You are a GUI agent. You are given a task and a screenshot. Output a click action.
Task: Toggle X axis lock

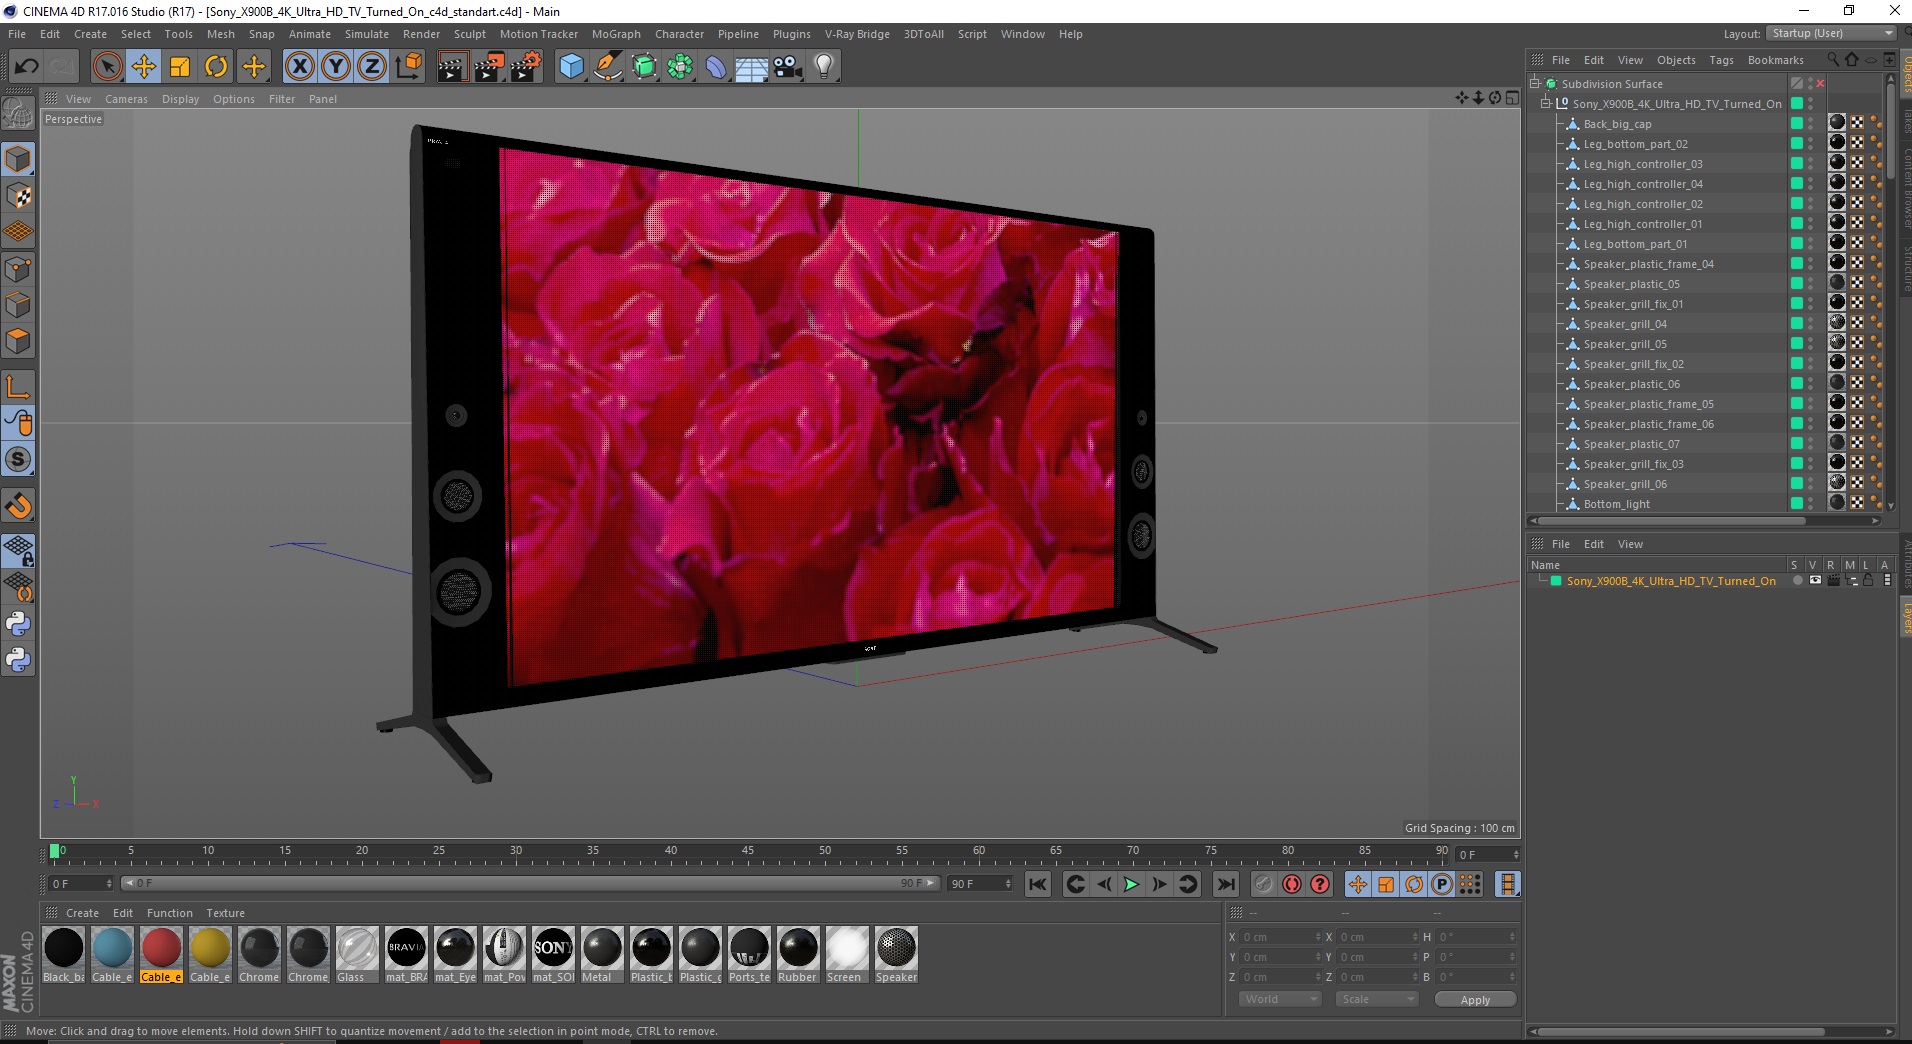point(299,67)
